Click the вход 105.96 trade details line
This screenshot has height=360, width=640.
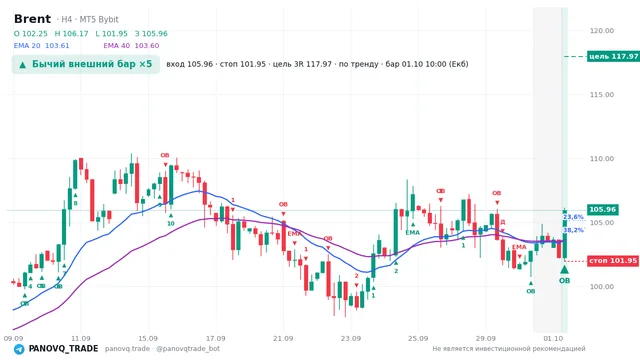(317, 64)
